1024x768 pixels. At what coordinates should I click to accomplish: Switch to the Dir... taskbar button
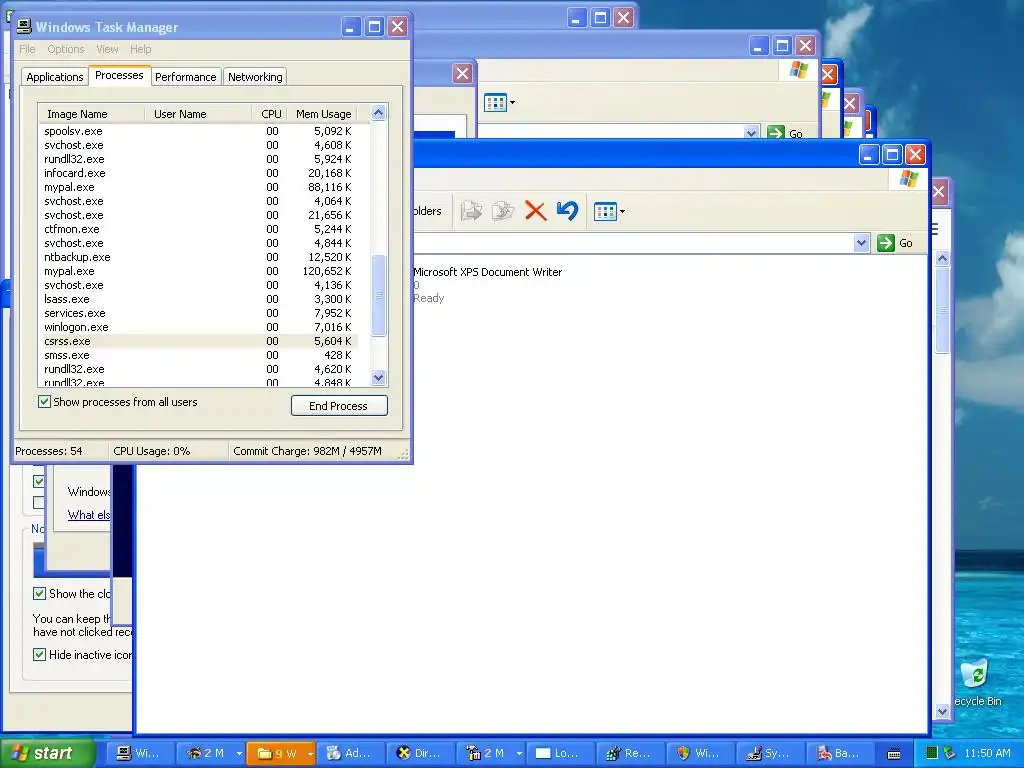click(x=420, y=753)
